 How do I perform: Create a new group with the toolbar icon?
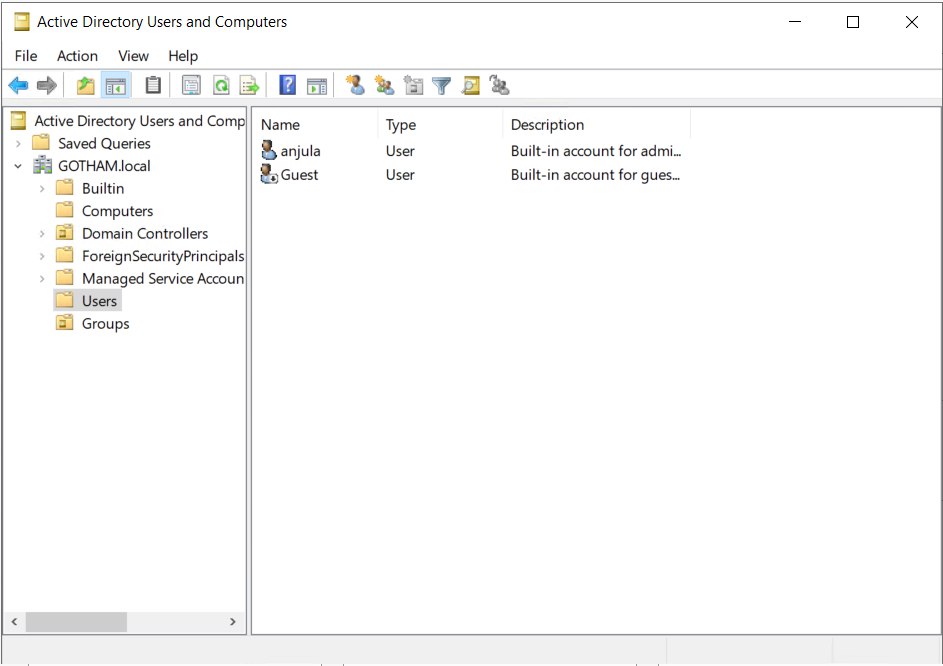[x=384, y=86]
